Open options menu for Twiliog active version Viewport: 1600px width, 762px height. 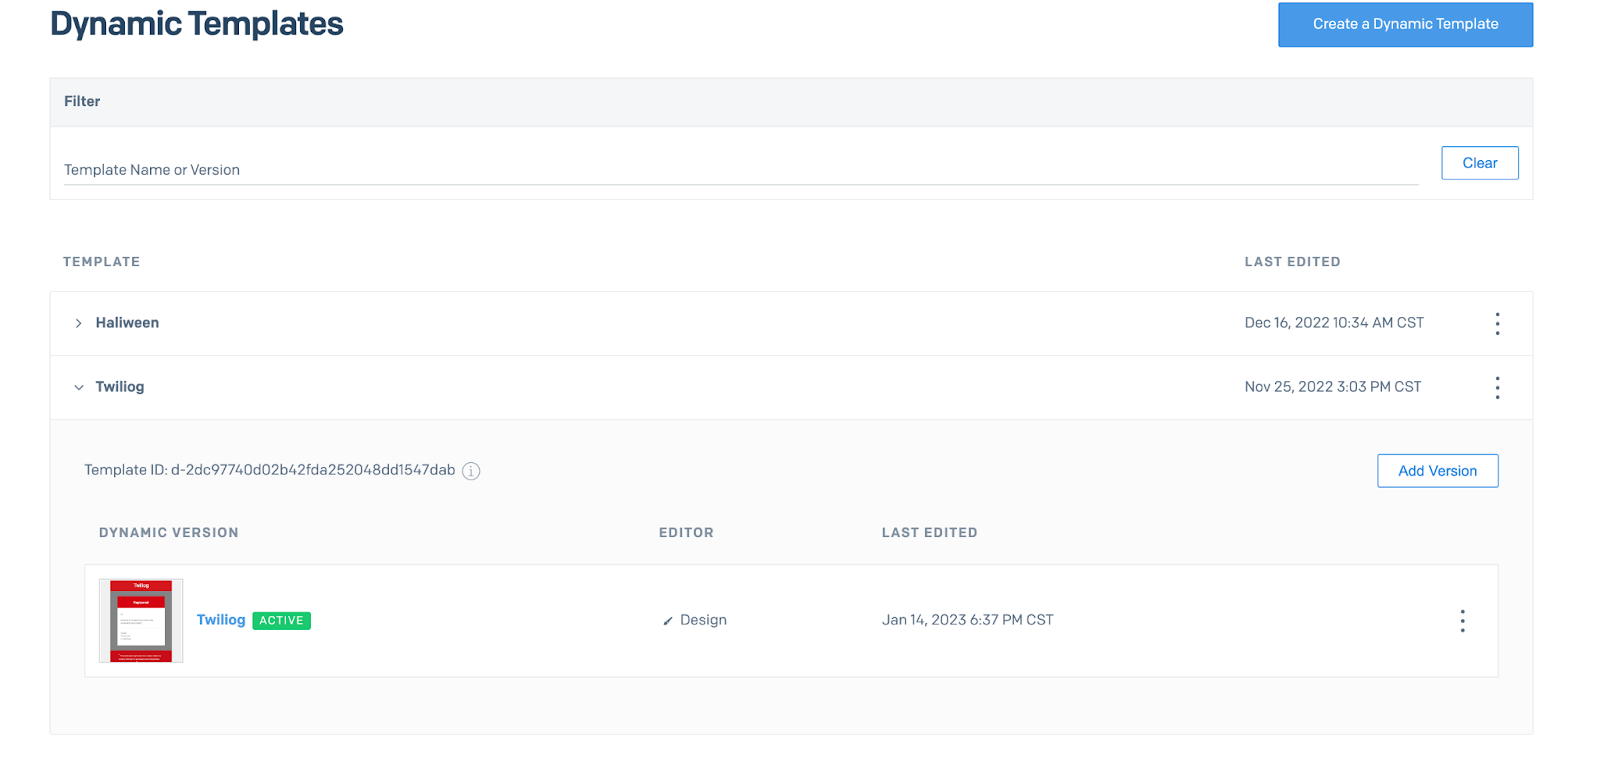point(1462,621)
